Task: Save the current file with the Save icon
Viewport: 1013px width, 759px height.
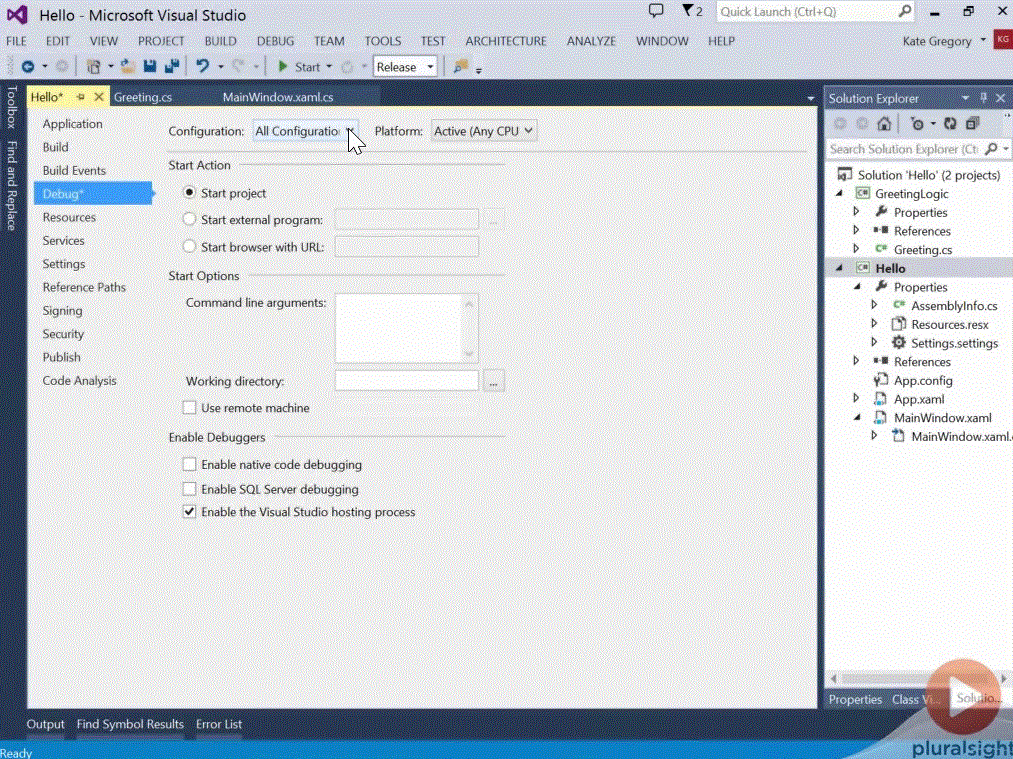Action: tap(150, 67)
